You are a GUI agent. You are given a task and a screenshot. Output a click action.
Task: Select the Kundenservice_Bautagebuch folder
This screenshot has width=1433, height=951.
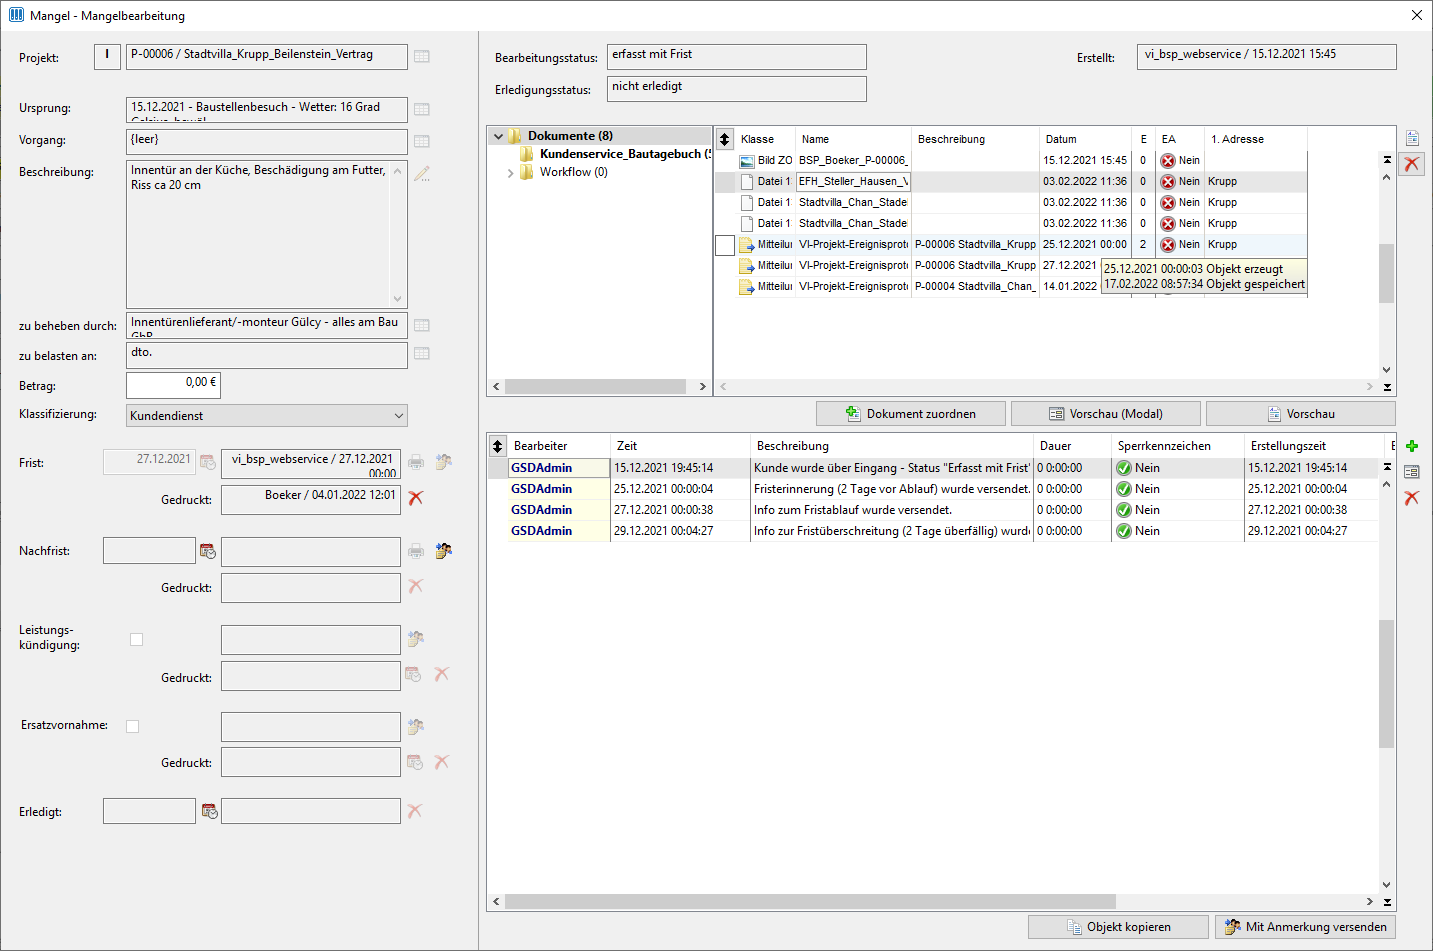625,154
